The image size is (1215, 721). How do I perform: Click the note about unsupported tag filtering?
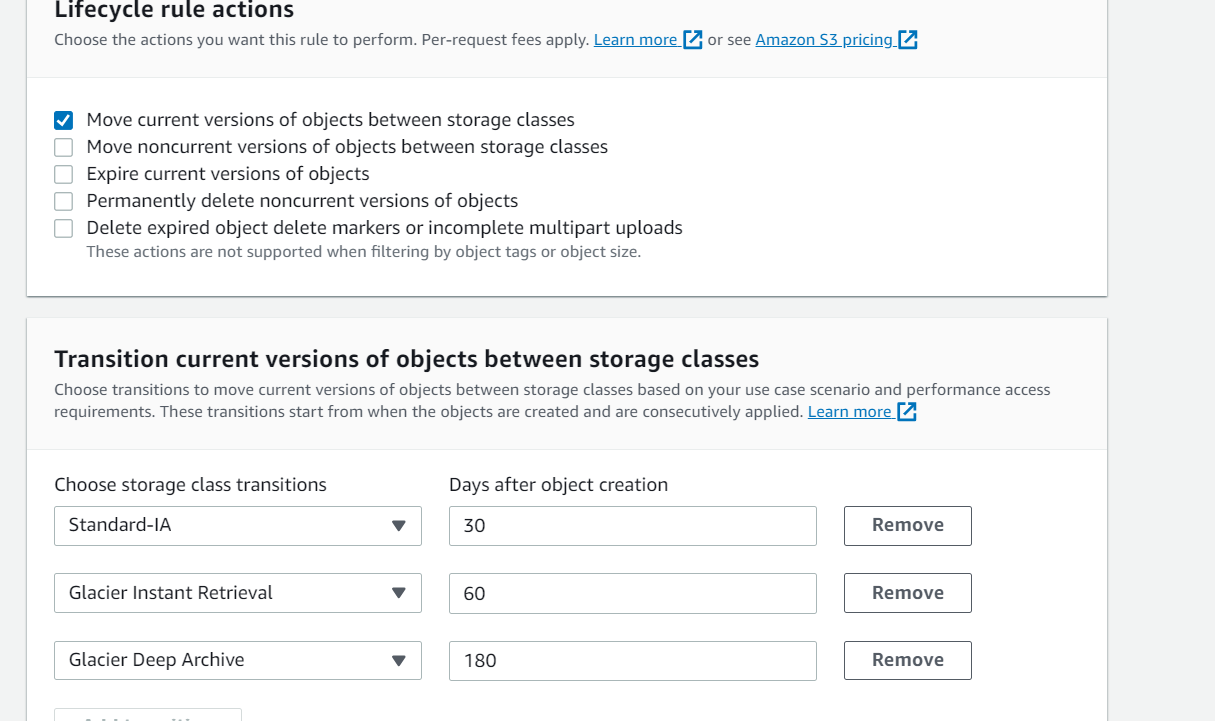[x=364, y=252]
